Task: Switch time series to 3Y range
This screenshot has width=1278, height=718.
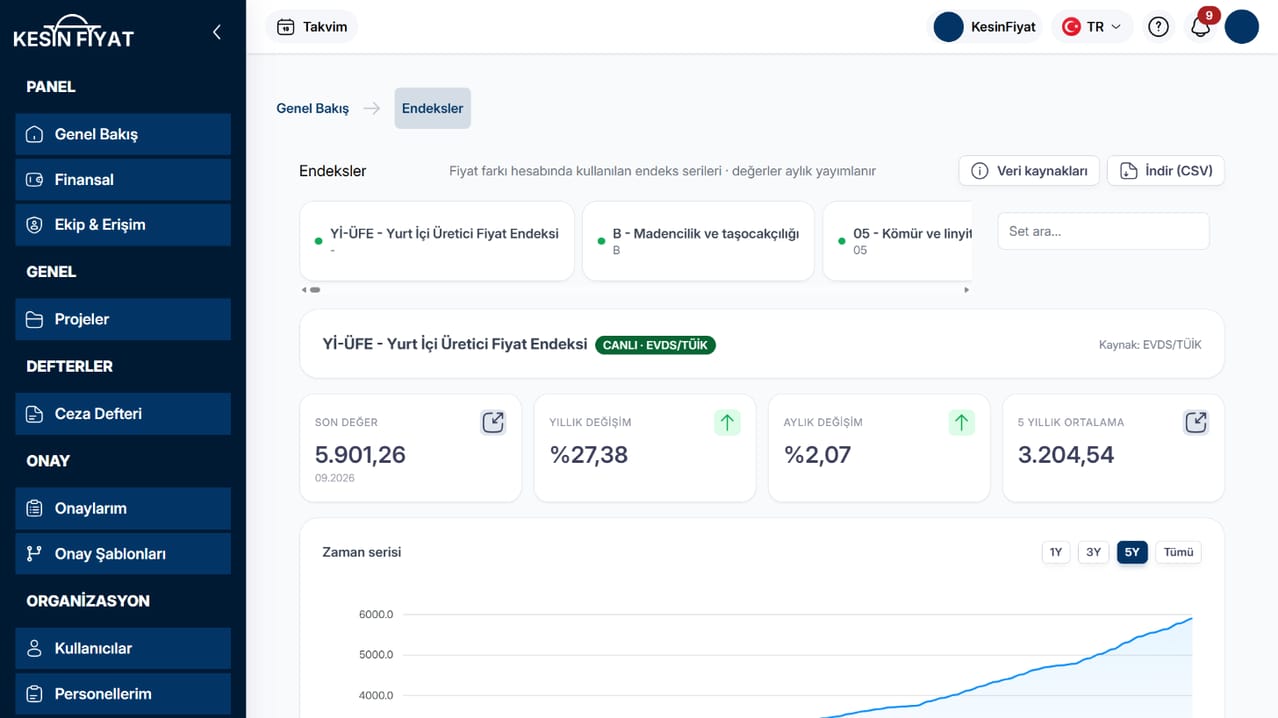Action: pos(1094,552)
